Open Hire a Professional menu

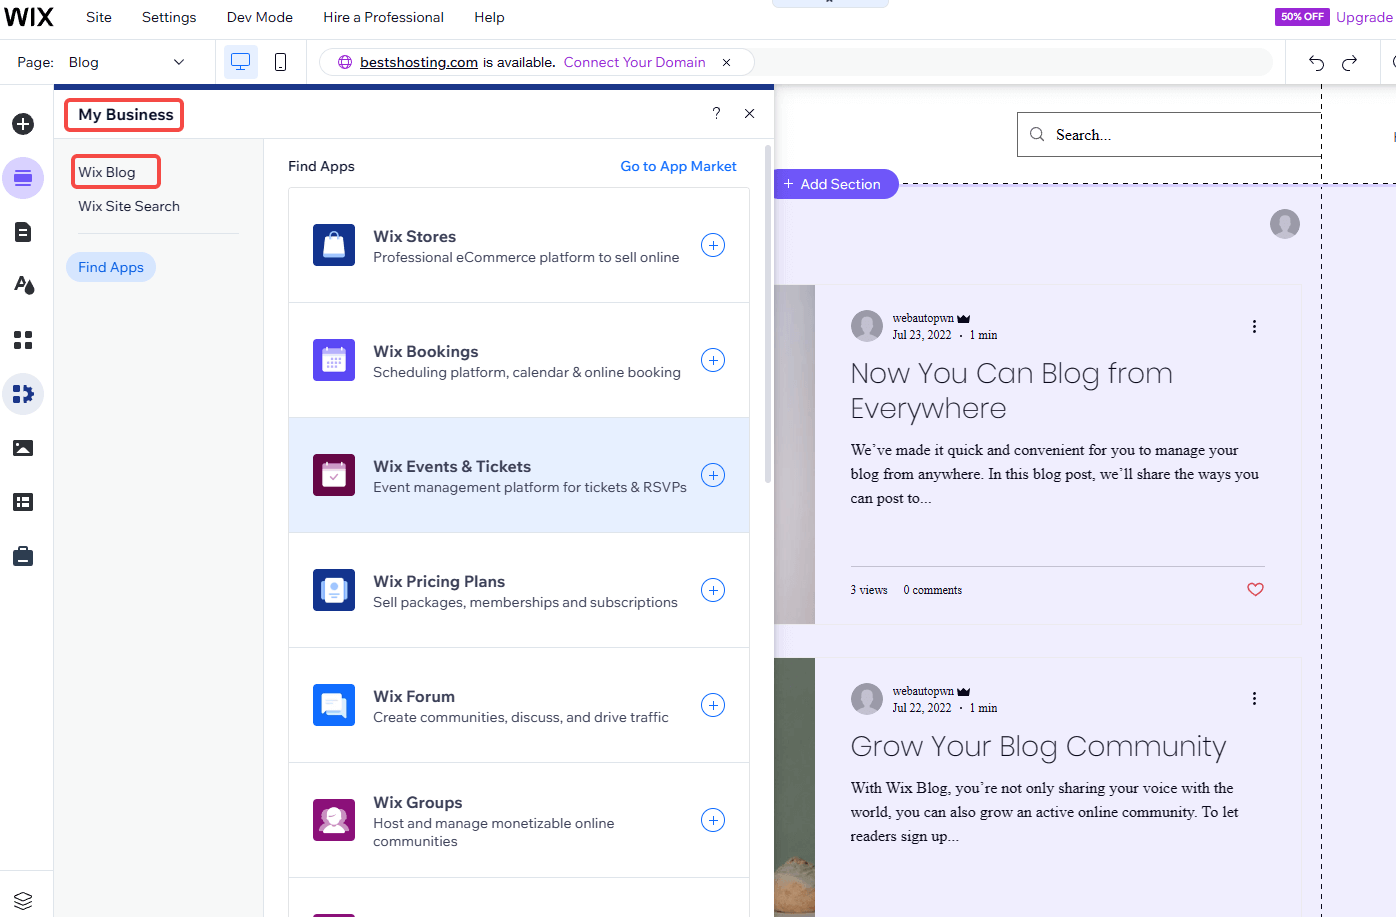[x=383, y=17]
